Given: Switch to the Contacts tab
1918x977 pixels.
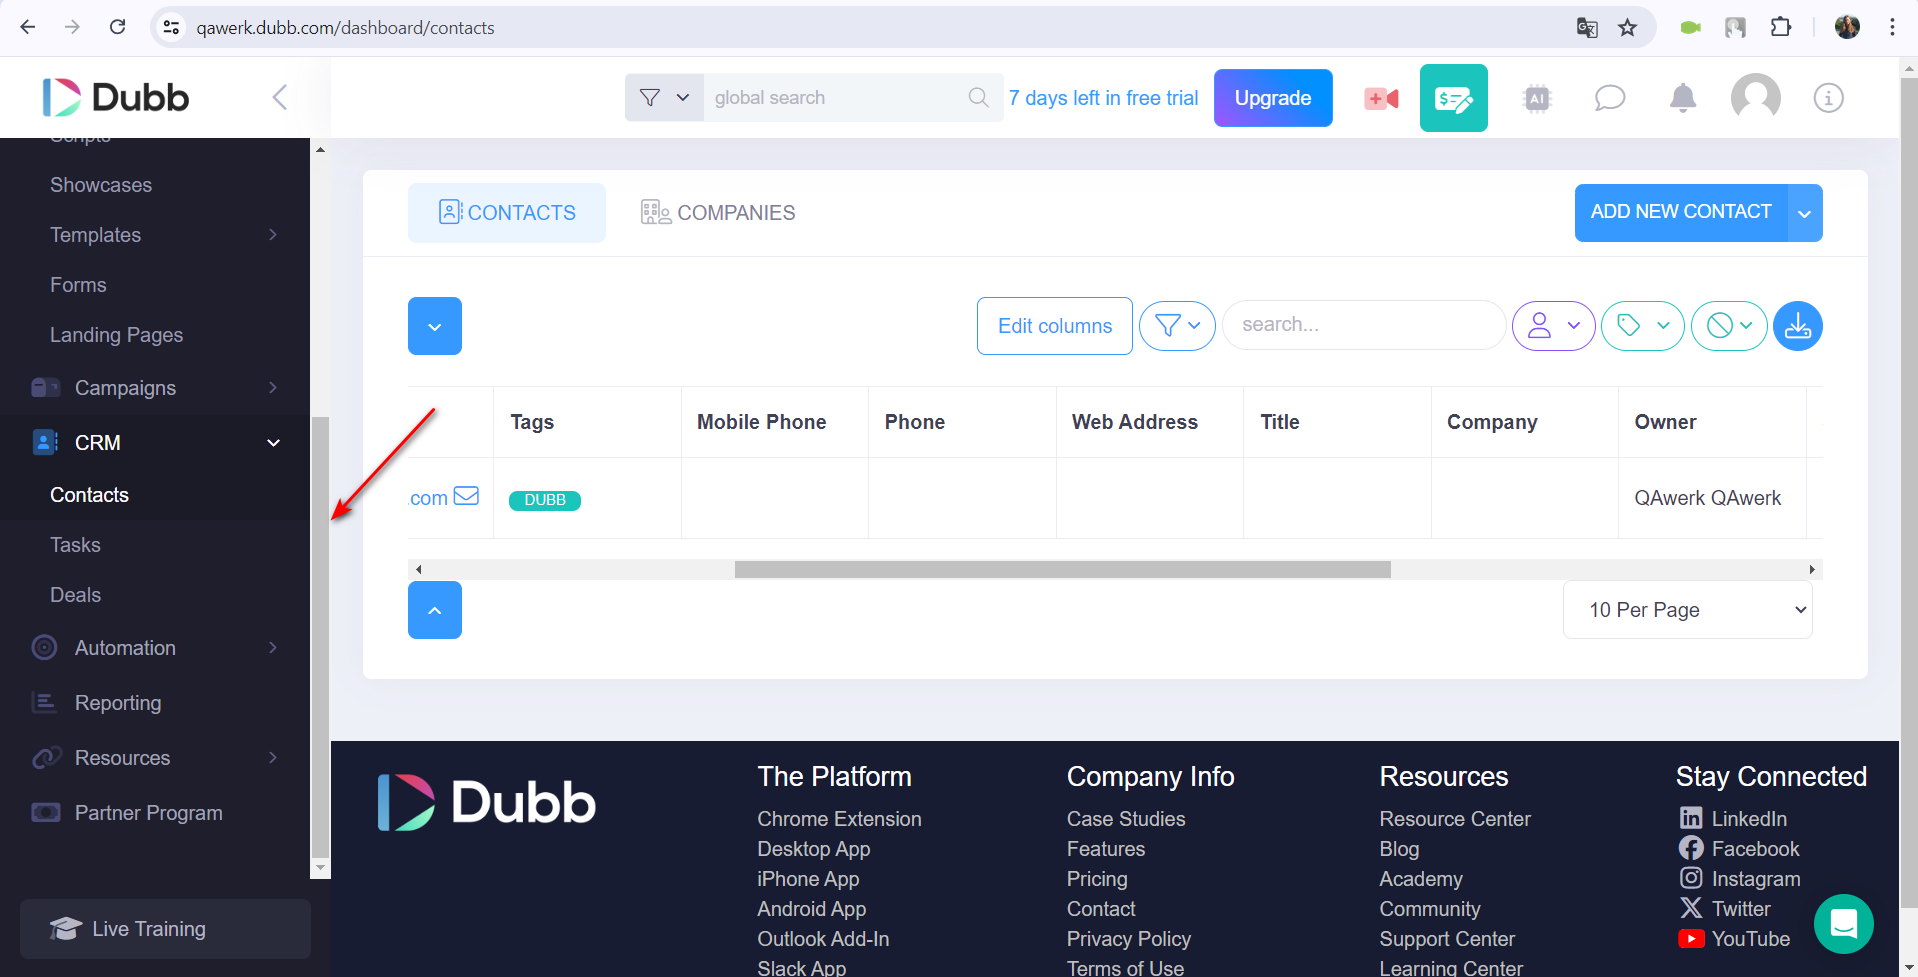Looking at the screenshot, I should pyautogui.click(x=507, y=213).
